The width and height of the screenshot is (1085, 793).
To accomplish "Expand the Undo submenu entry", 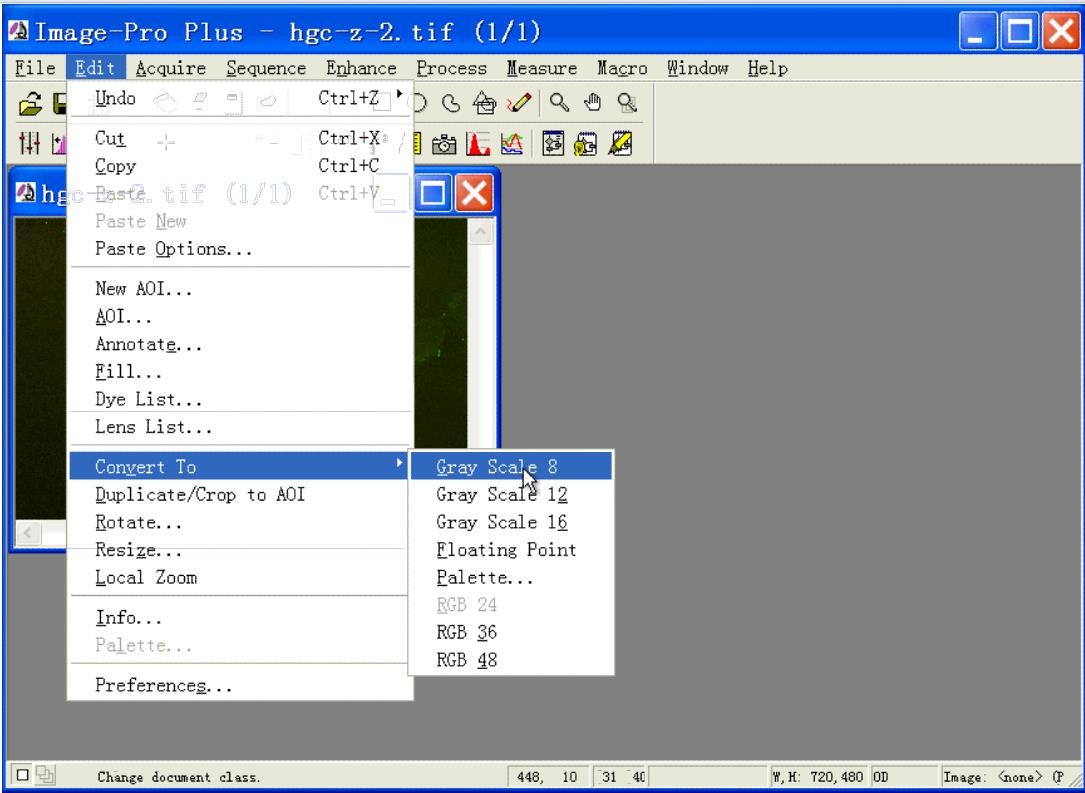I will click(x=241, y=99).
